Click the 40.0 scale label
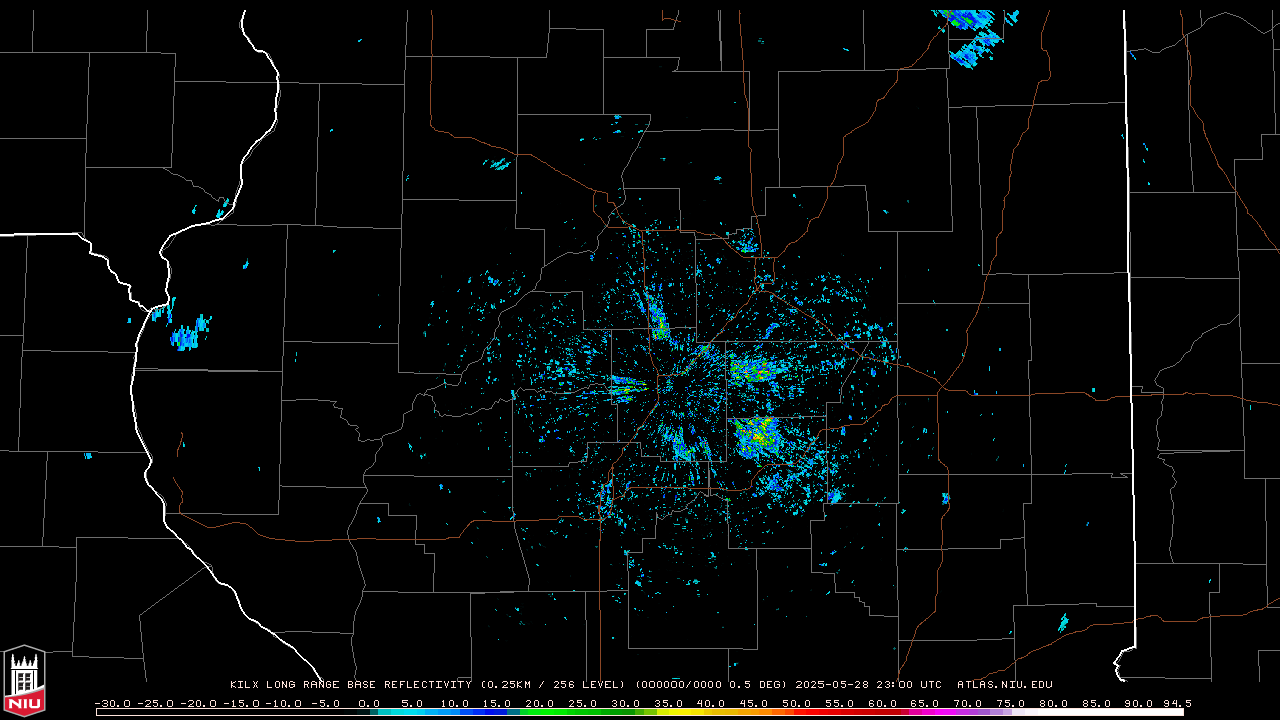 pos(711,704)
